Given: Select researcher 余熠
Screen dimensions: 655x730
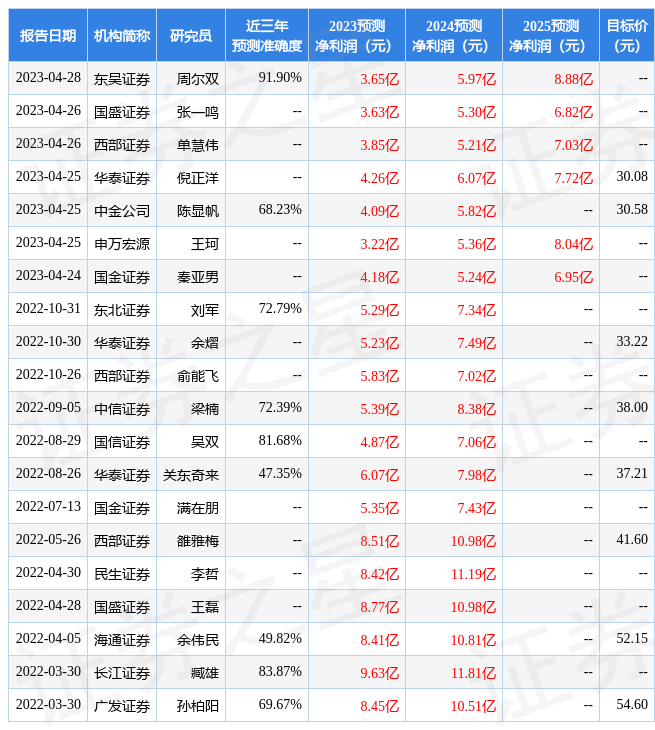Looking at the screenshot, I should pyautogui.click(x=205, y=343).
